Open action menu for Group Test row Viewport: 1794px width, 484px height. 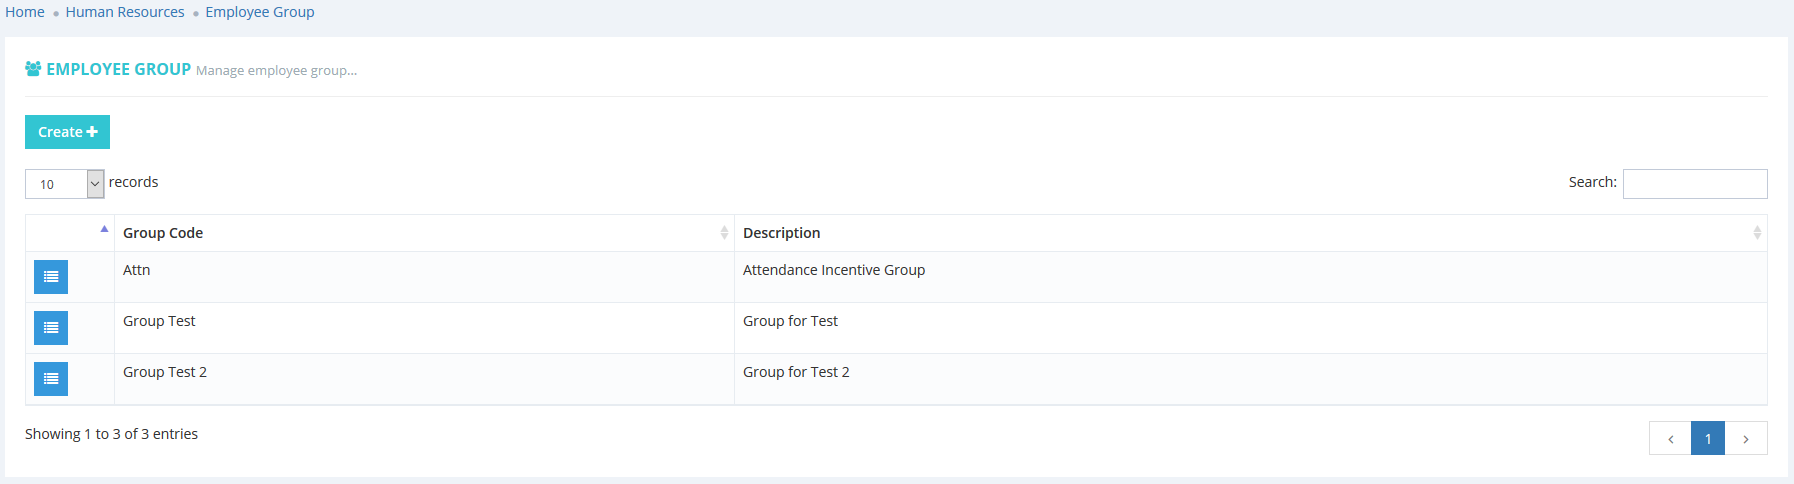pyautogui.click(x=51, y=328)
